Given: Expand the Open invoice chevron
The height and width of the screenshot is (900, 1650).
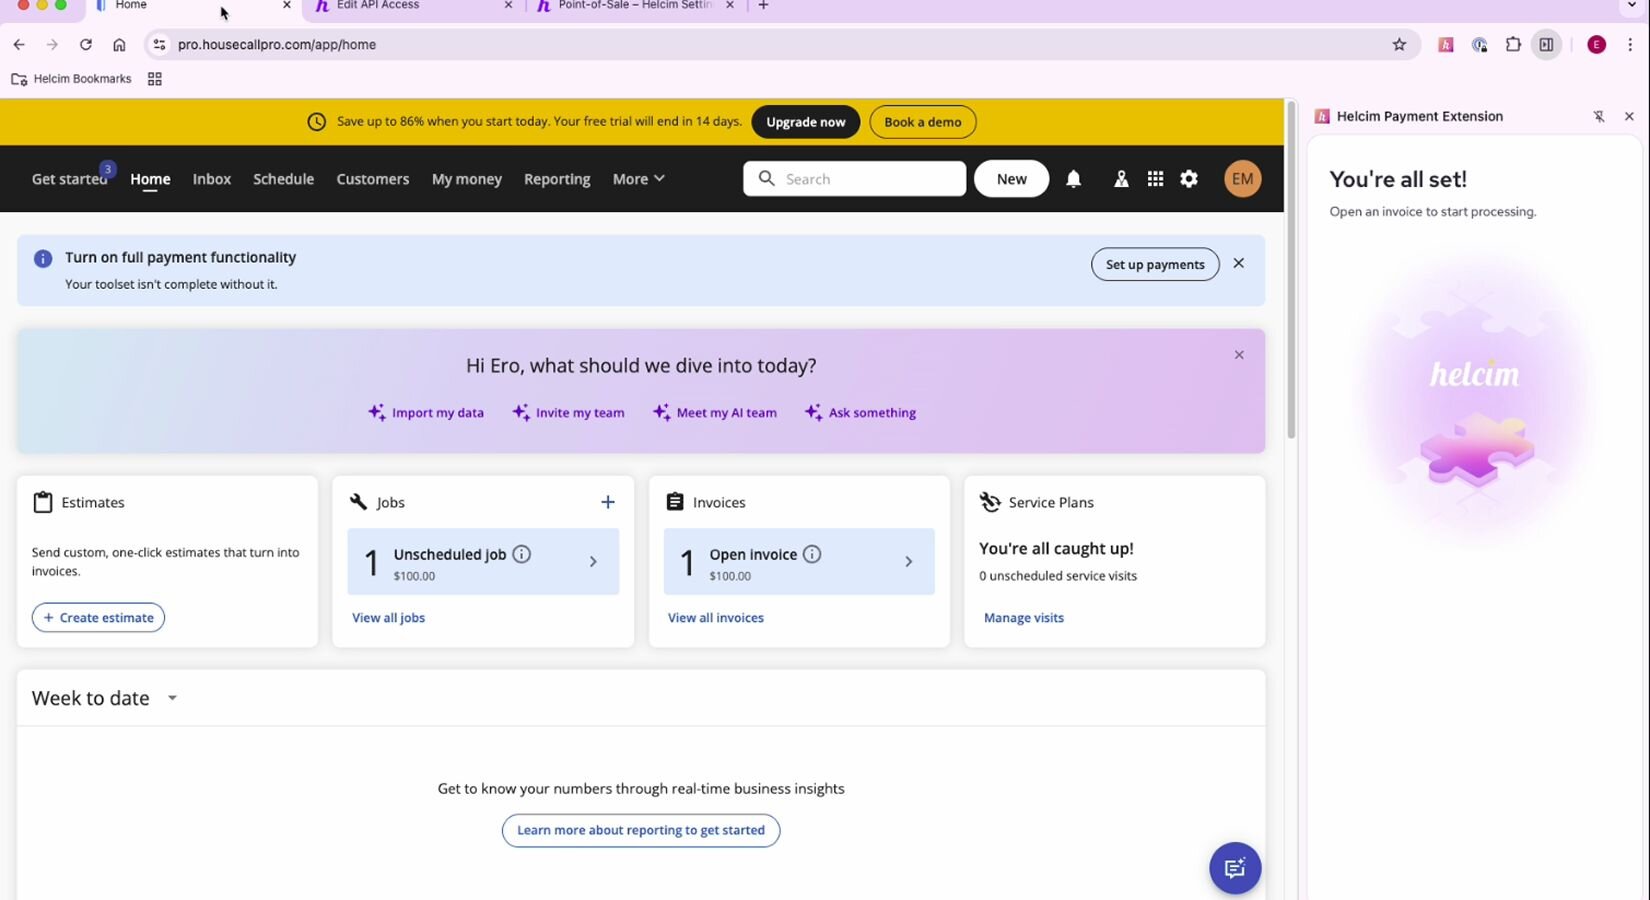Looking at the screenshot, I should pyautogui.click(x=908, y=562).
